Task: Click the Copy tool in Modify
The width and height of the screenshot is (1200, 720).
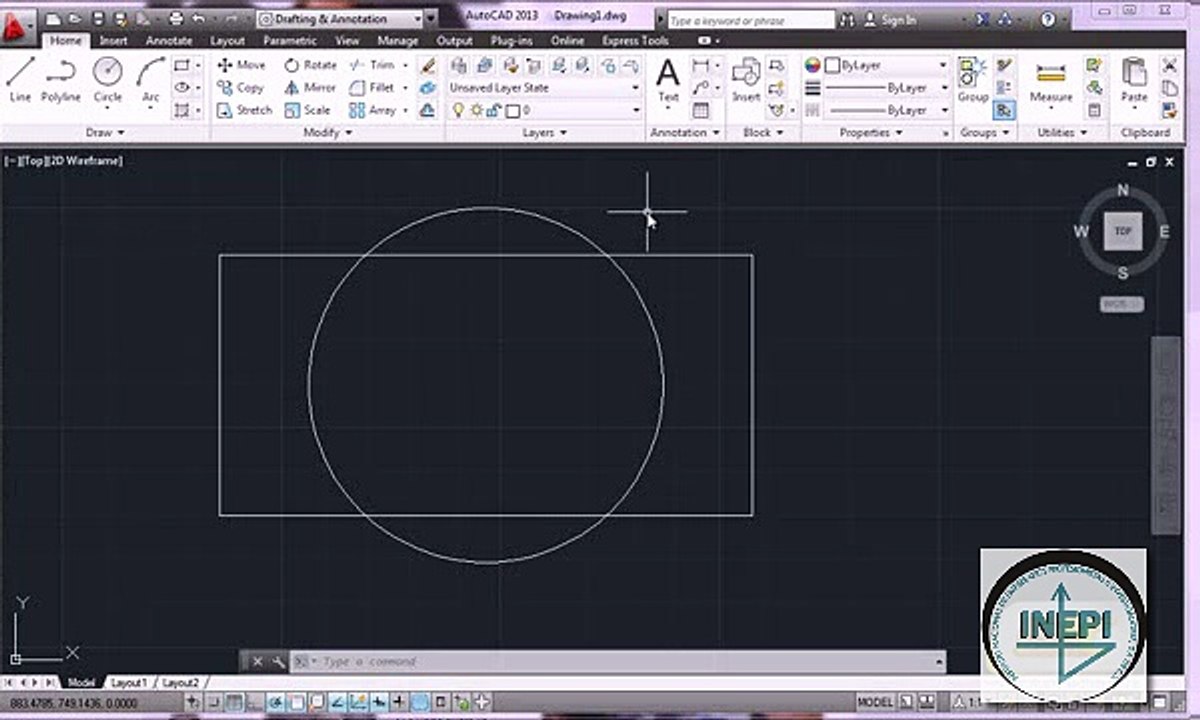Action: 241,88
